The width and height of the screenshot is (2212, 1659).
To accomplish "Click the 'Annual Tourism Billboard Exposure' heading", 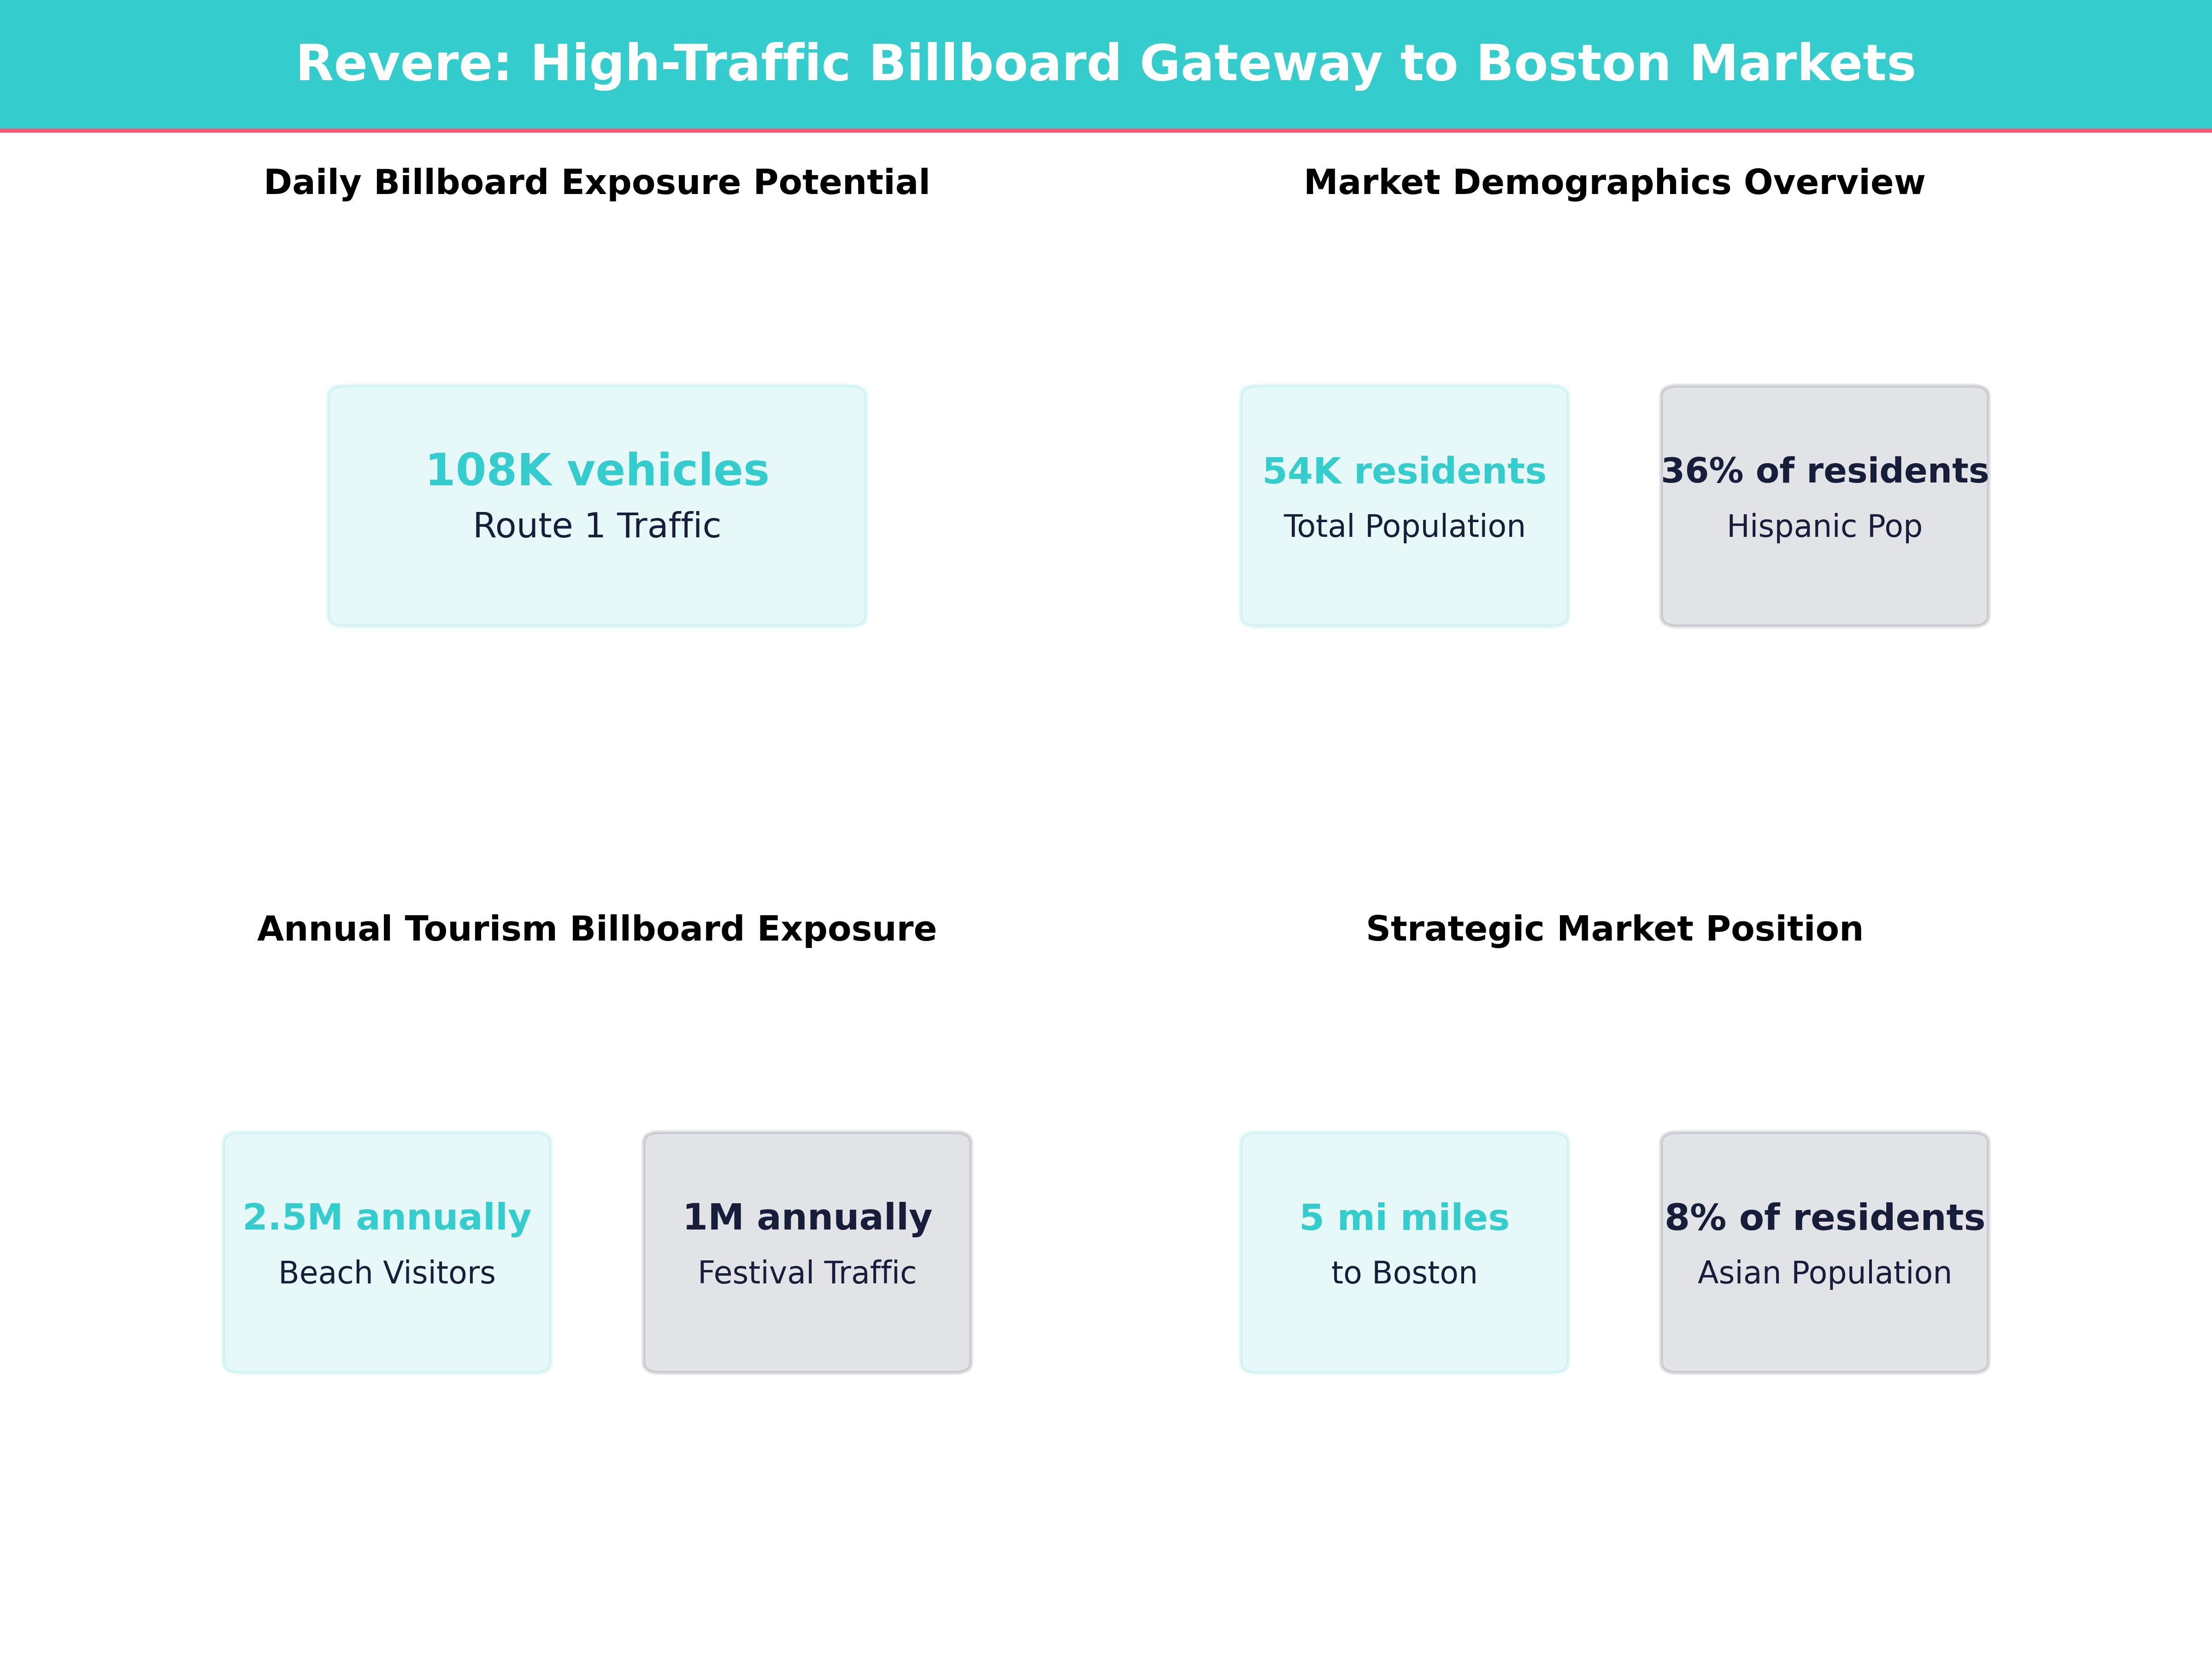I will tap(597, 929).
